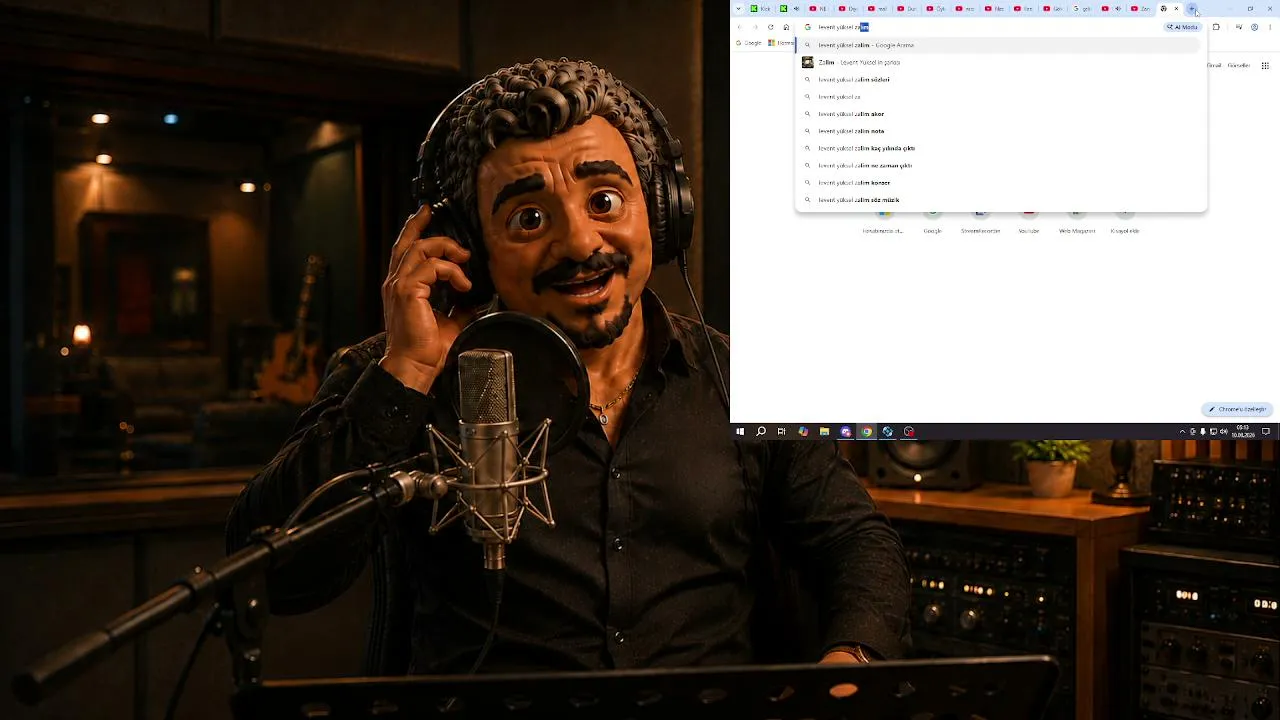Select suggestion 'levent yüksel zalim ne zaman çıktı'
The height and width of the screenshot is (720, 1280).
pos(1001,165)
